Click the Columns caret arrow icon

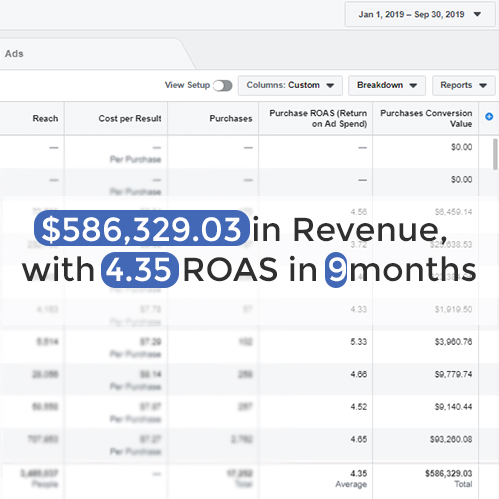tap(330, 86)
